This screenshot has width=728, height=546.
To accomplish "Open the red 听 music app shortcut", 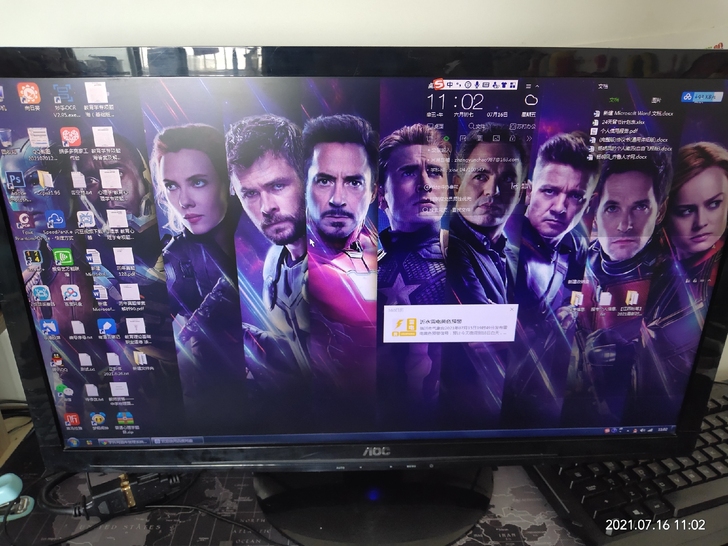I will click(72, 419).
